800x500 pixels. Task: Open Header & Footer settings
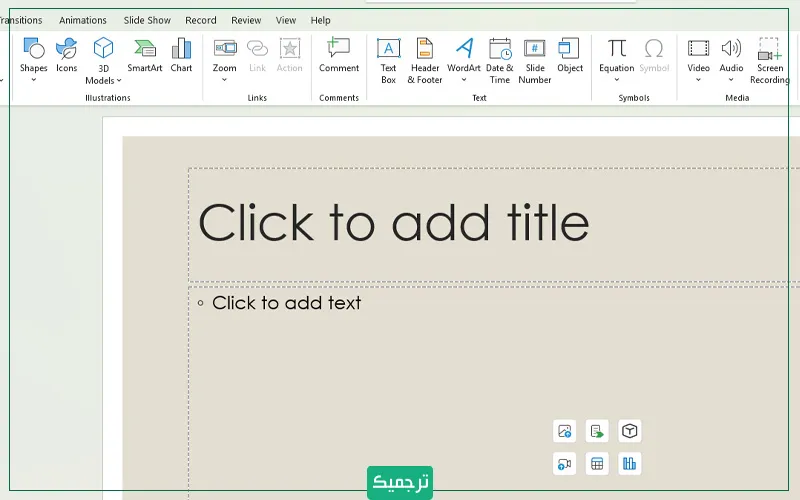(x=425, y=58)
